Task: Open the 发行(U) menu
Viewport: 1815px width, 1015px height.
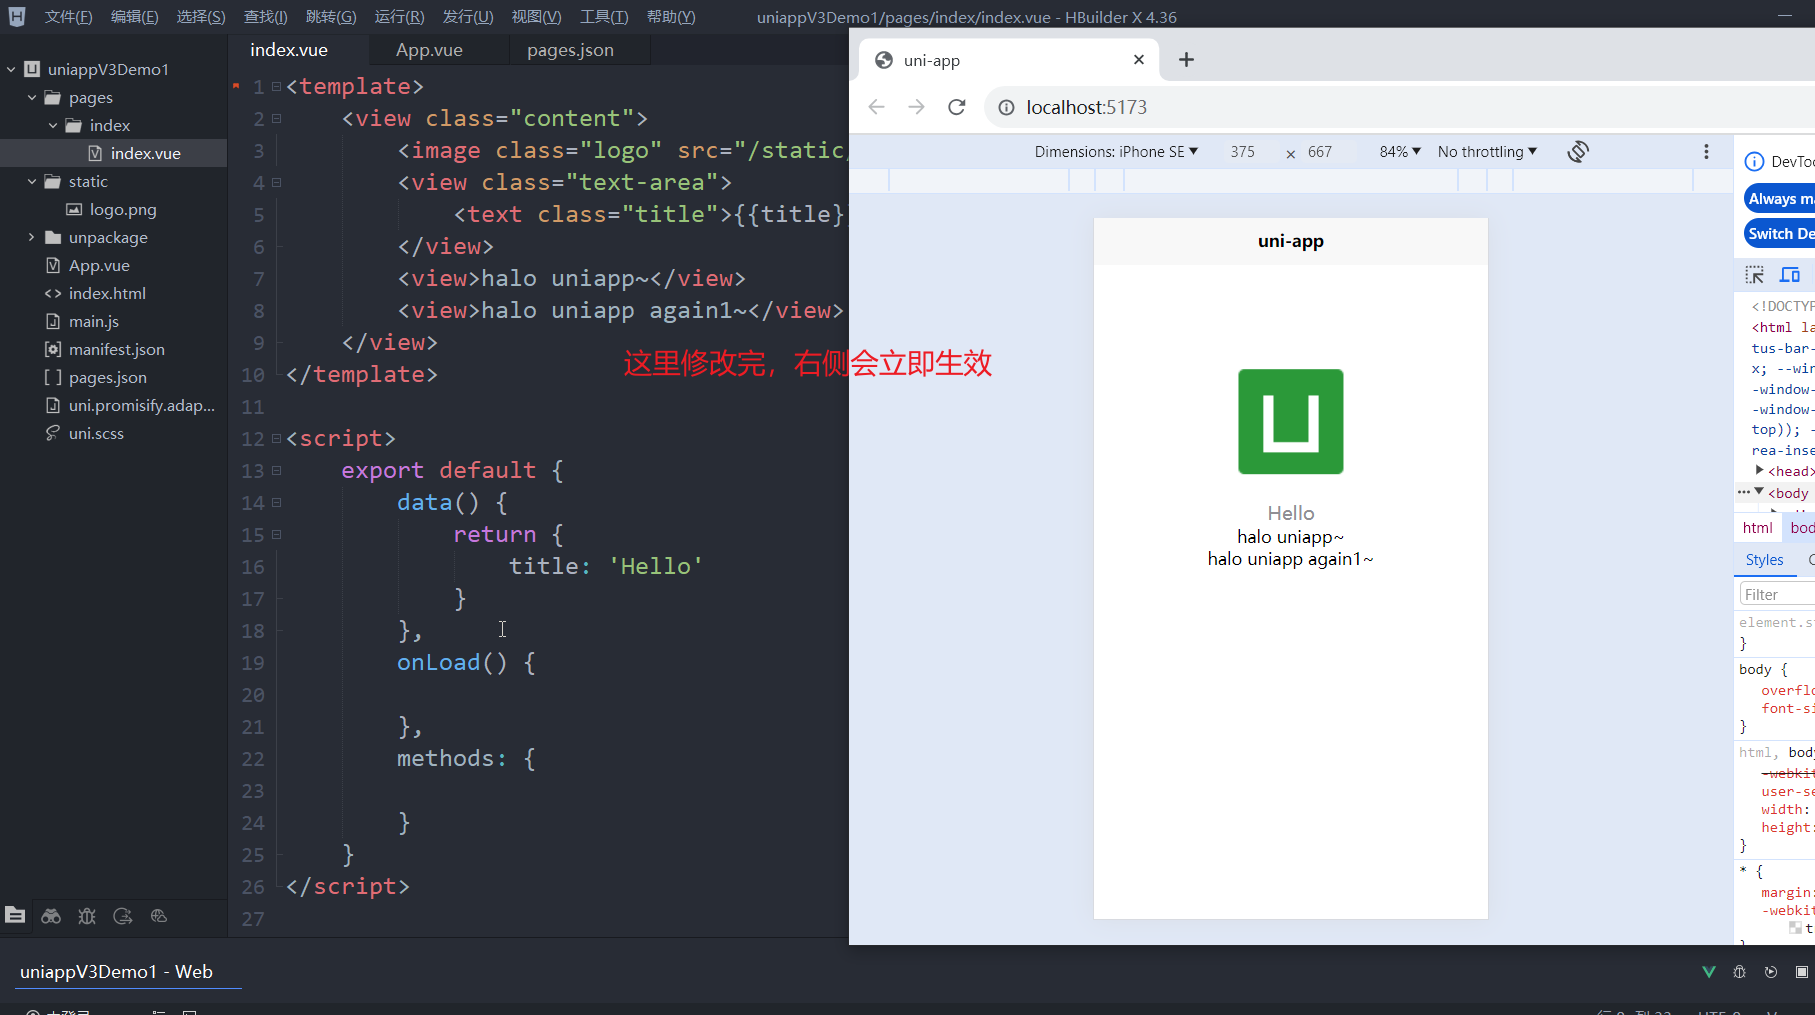Action: 468,17
